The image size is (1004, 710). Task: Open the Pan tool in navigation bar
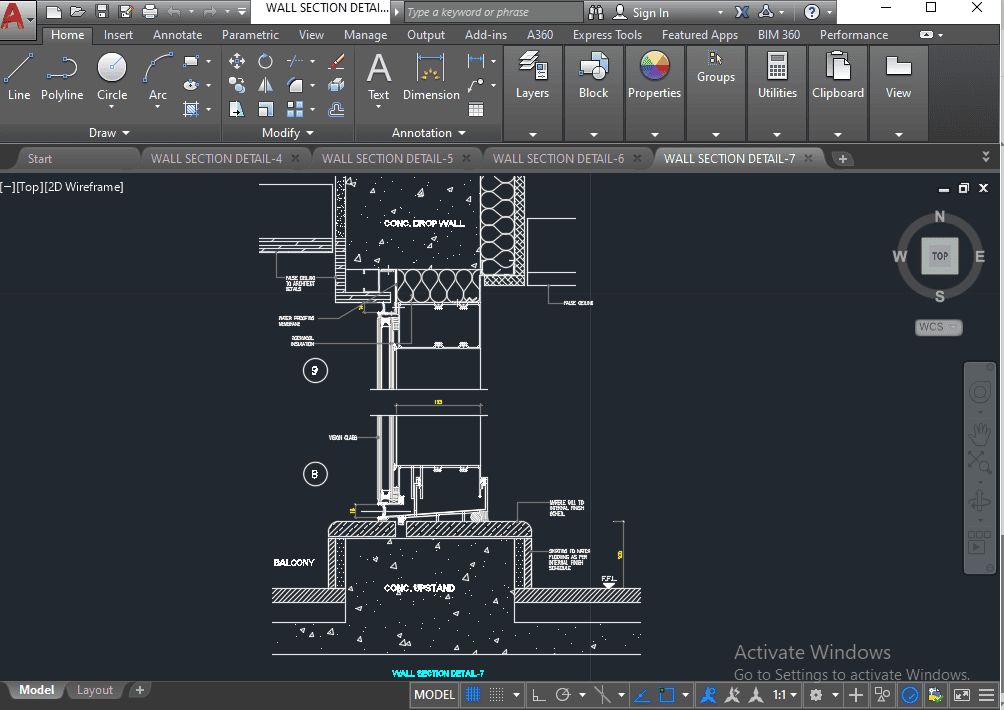(x=979, y=433)
